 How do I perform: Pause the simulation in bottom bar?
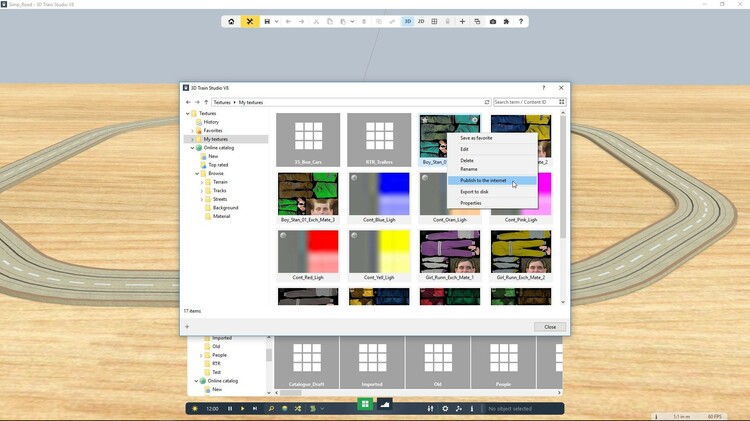coord(230,409)
